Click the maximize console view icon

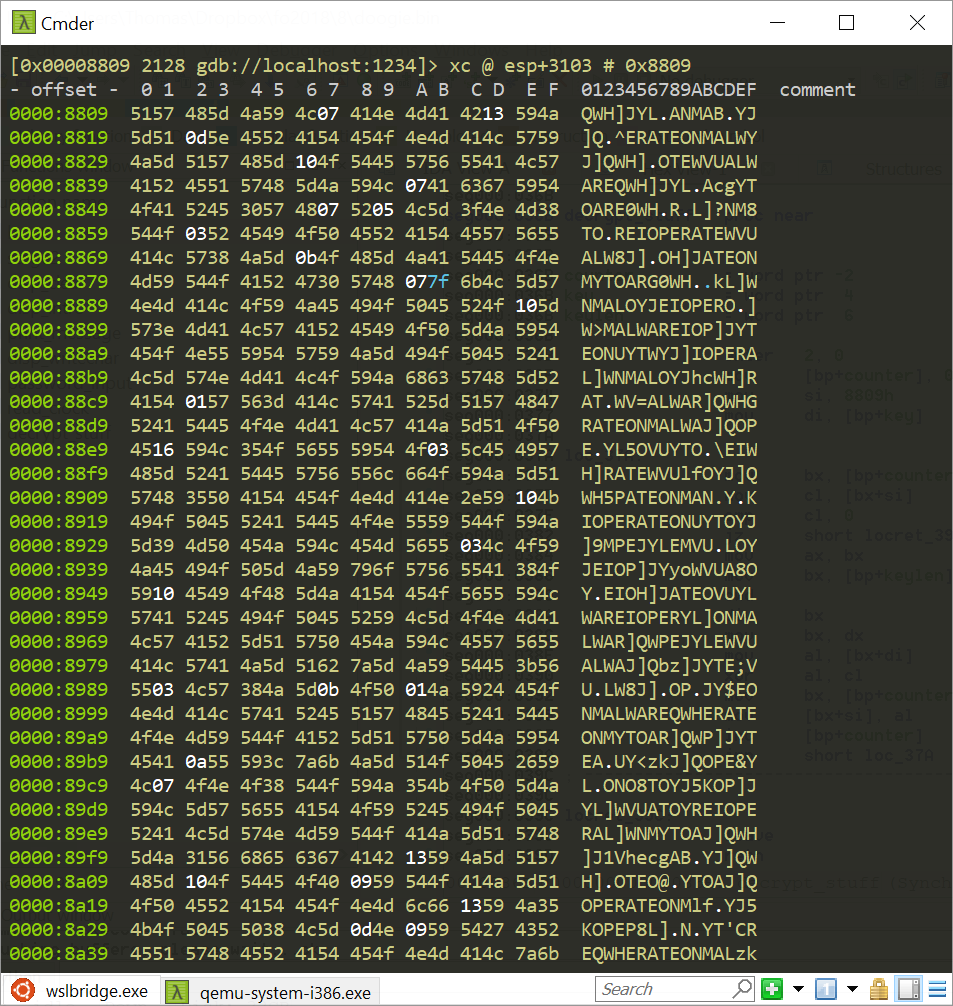tap(908, 988)
